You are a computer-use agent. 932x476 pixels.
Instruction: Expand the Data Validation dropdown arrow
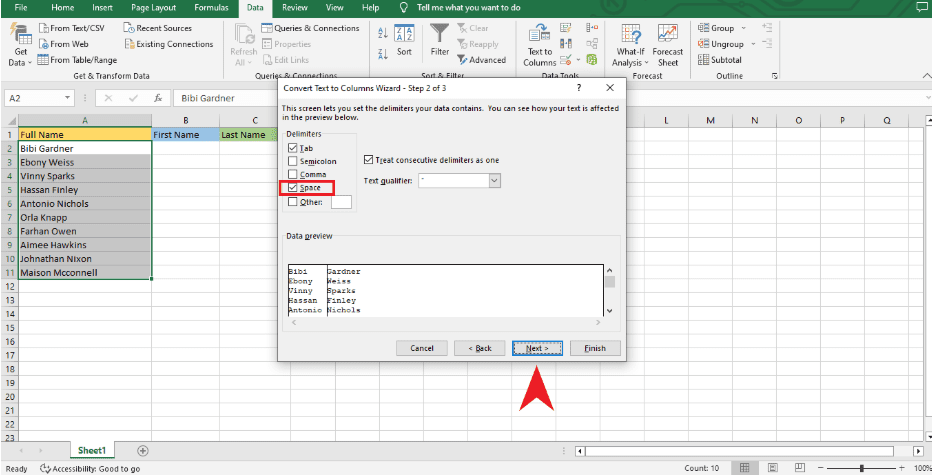click(578, 60)
